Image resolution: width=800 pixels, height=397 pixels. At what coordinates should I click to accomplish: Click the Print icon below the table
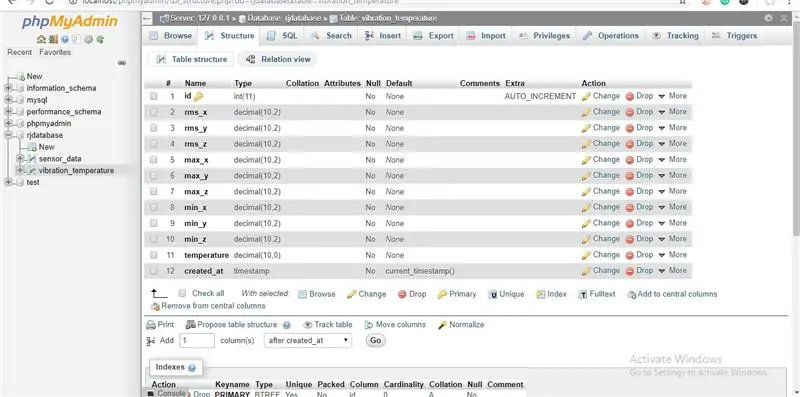[151, 325]
